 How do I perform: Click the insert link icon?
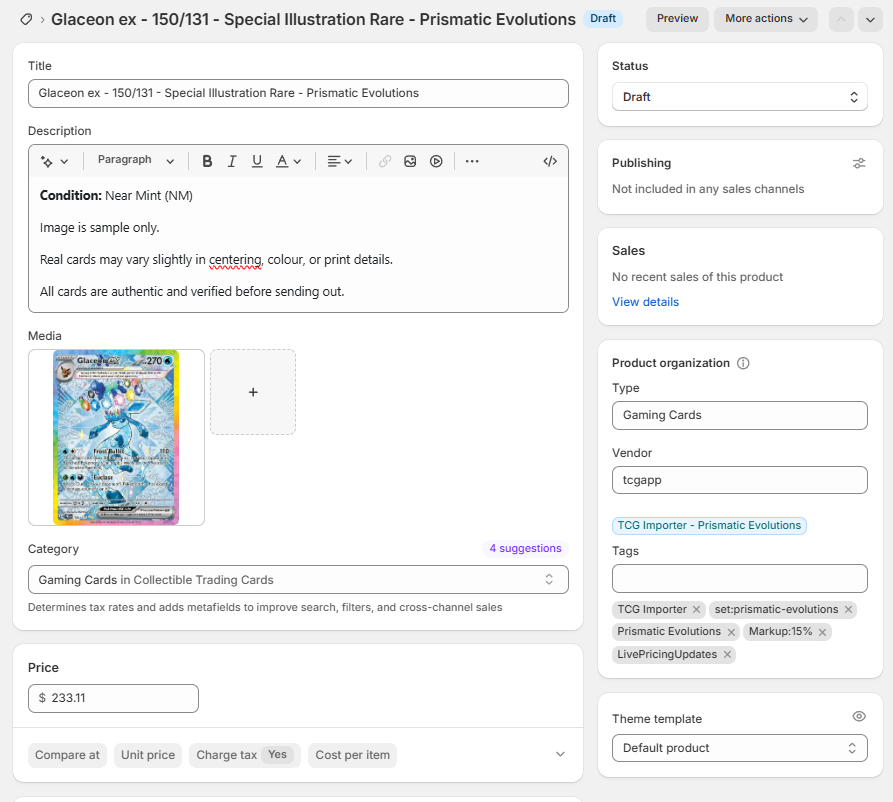pos(385,161)
